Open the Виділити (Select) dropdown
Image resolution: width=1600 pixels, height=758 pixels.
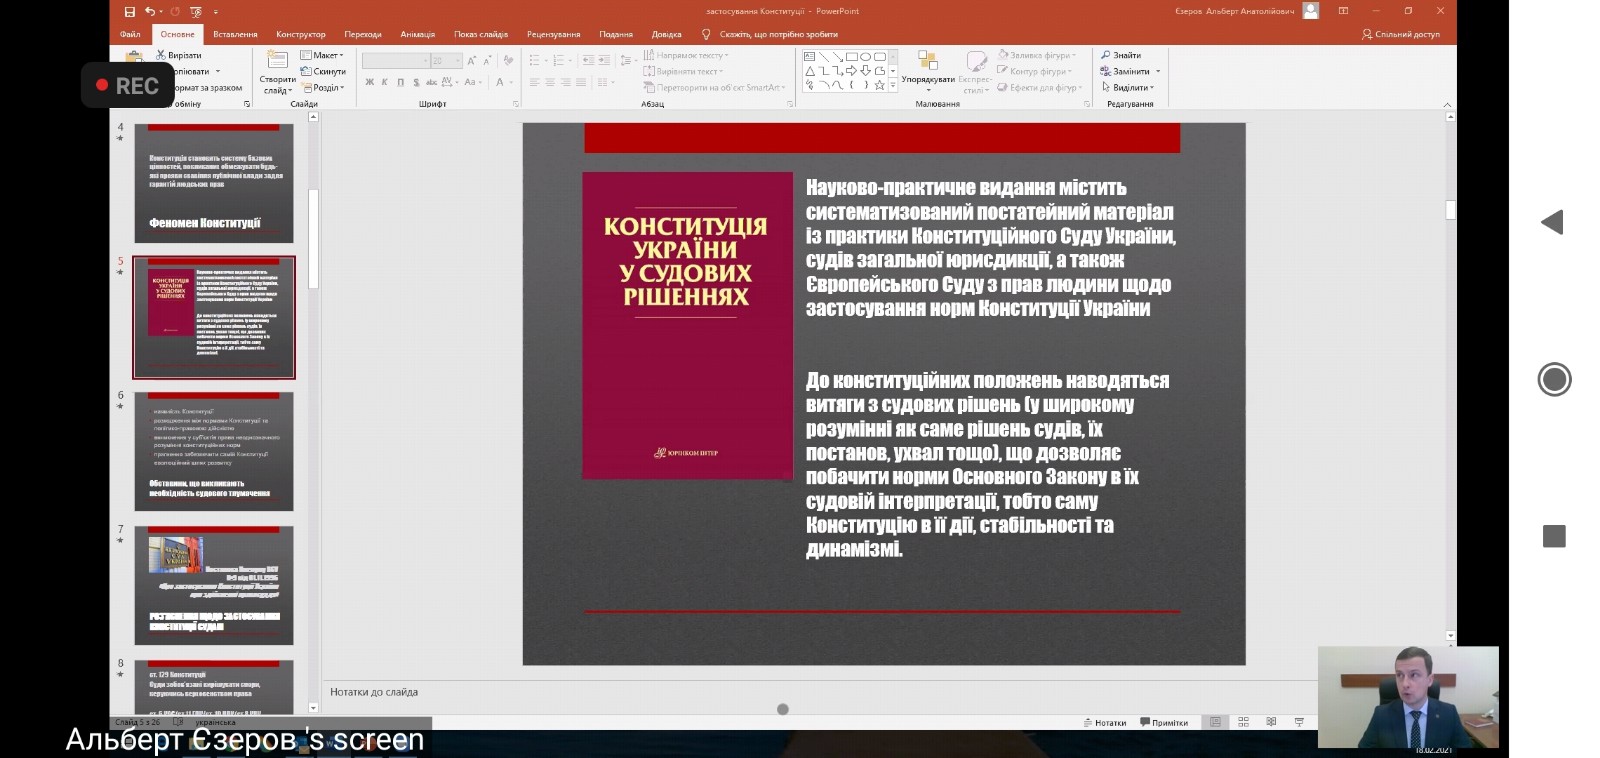[1126, 87]
